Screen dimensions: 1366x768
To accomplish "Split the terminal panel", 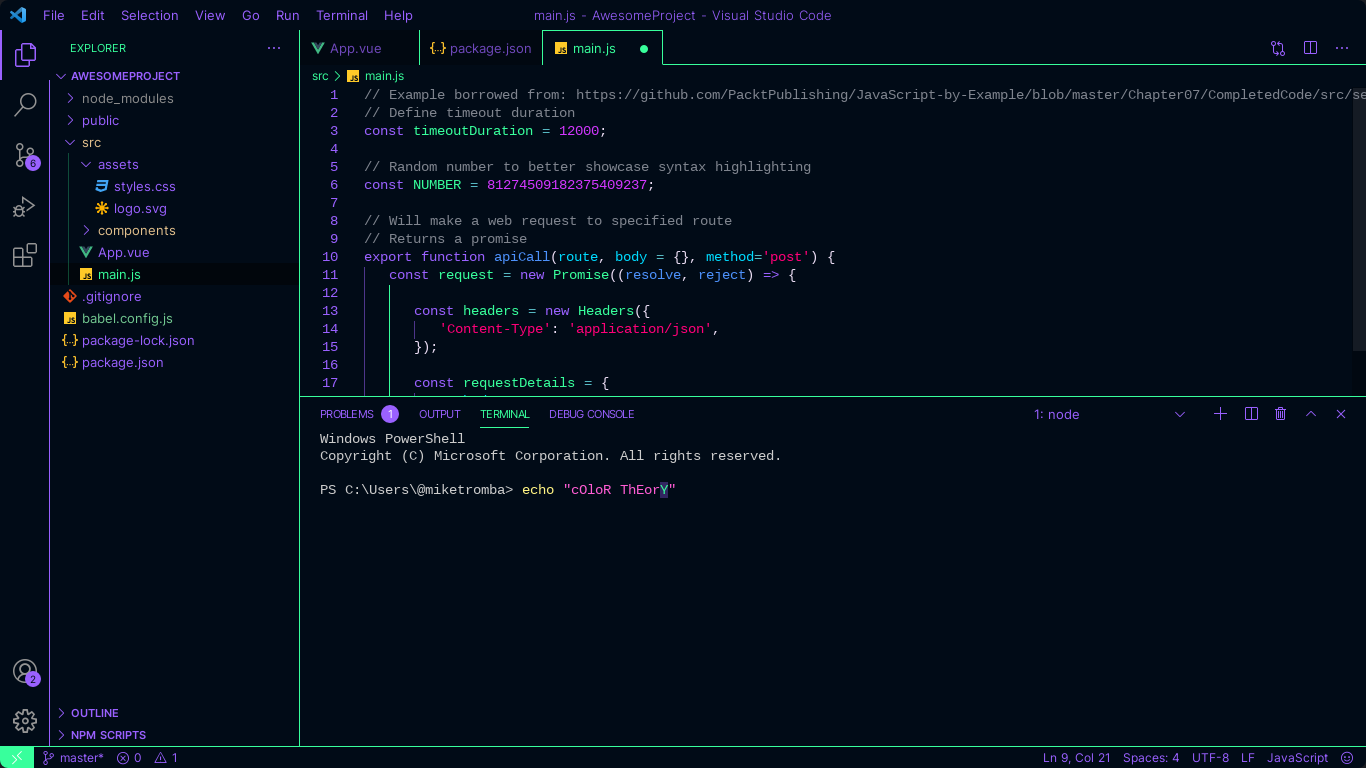I will (1251, 414).
